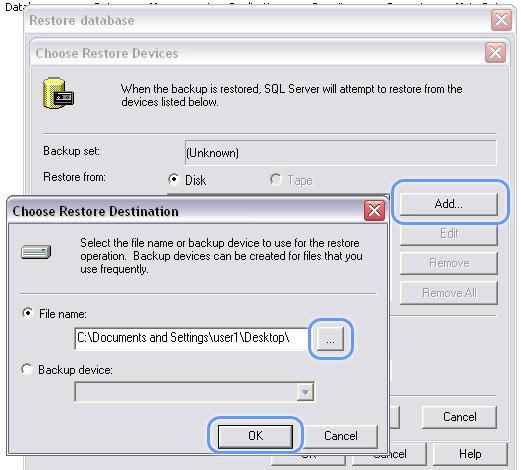Click the Backup set (Unknown) field
This screenshot has width=521, height=470.
(x=340, y=153)
